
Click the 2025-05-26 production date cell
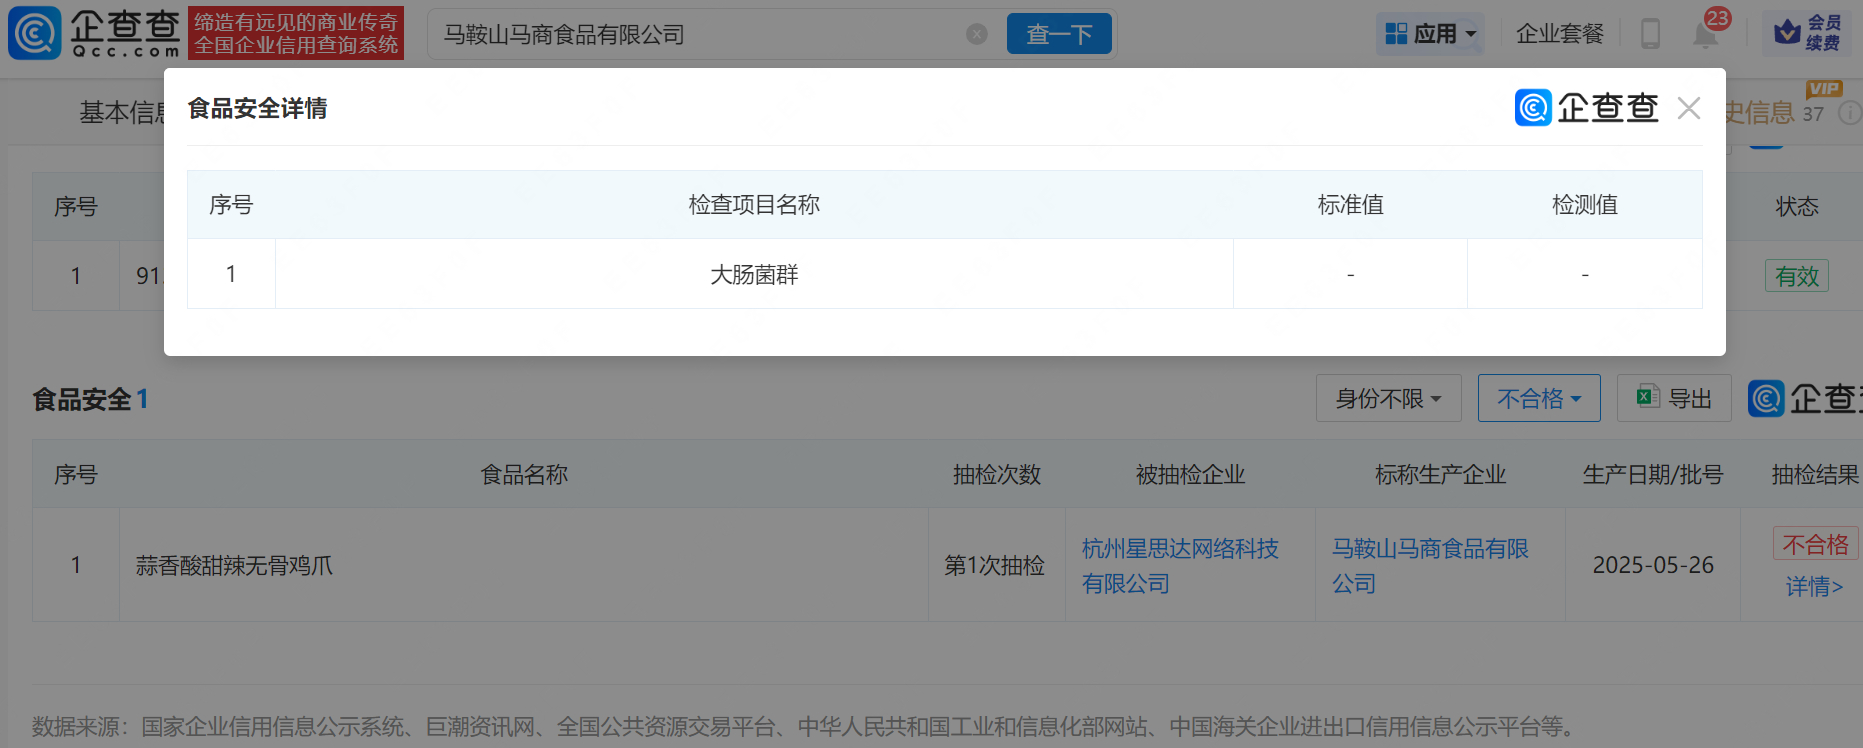point(1653,566)
